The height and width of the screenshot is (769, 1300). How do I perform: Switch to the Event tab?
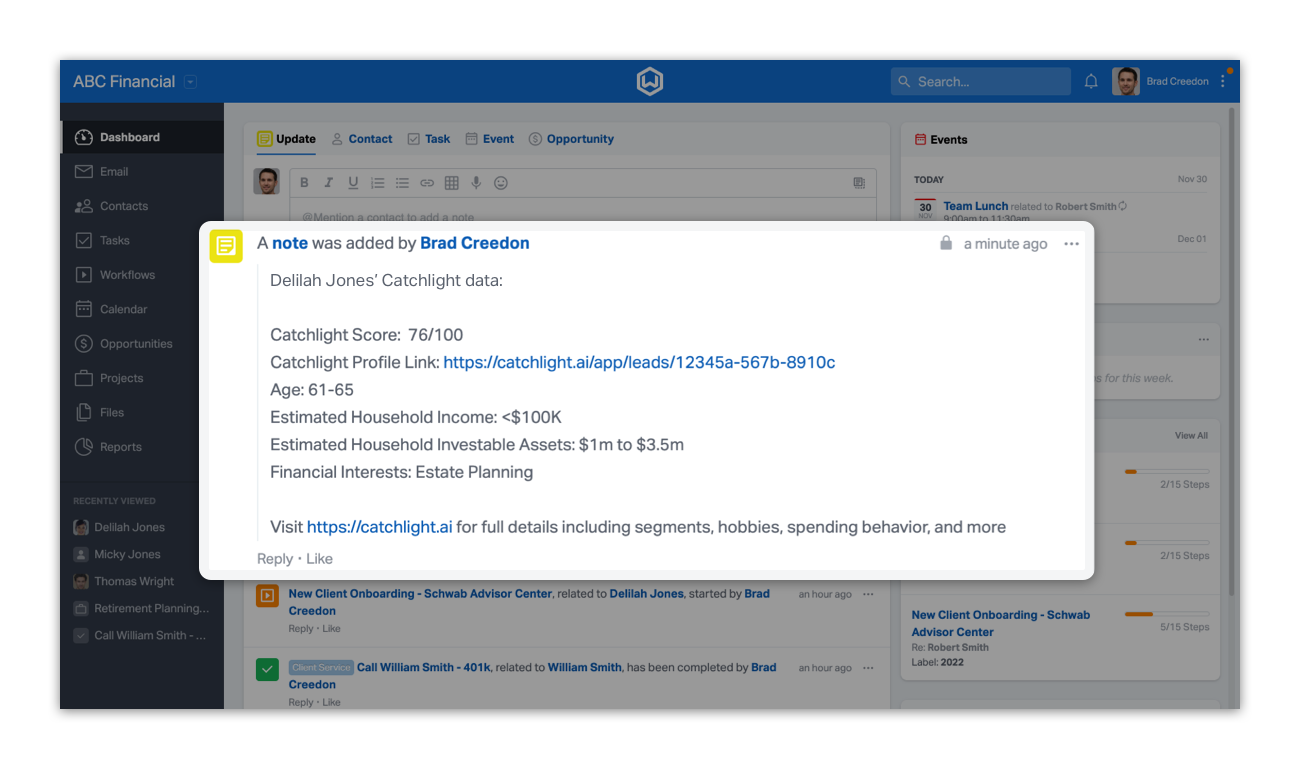(490, 139)
